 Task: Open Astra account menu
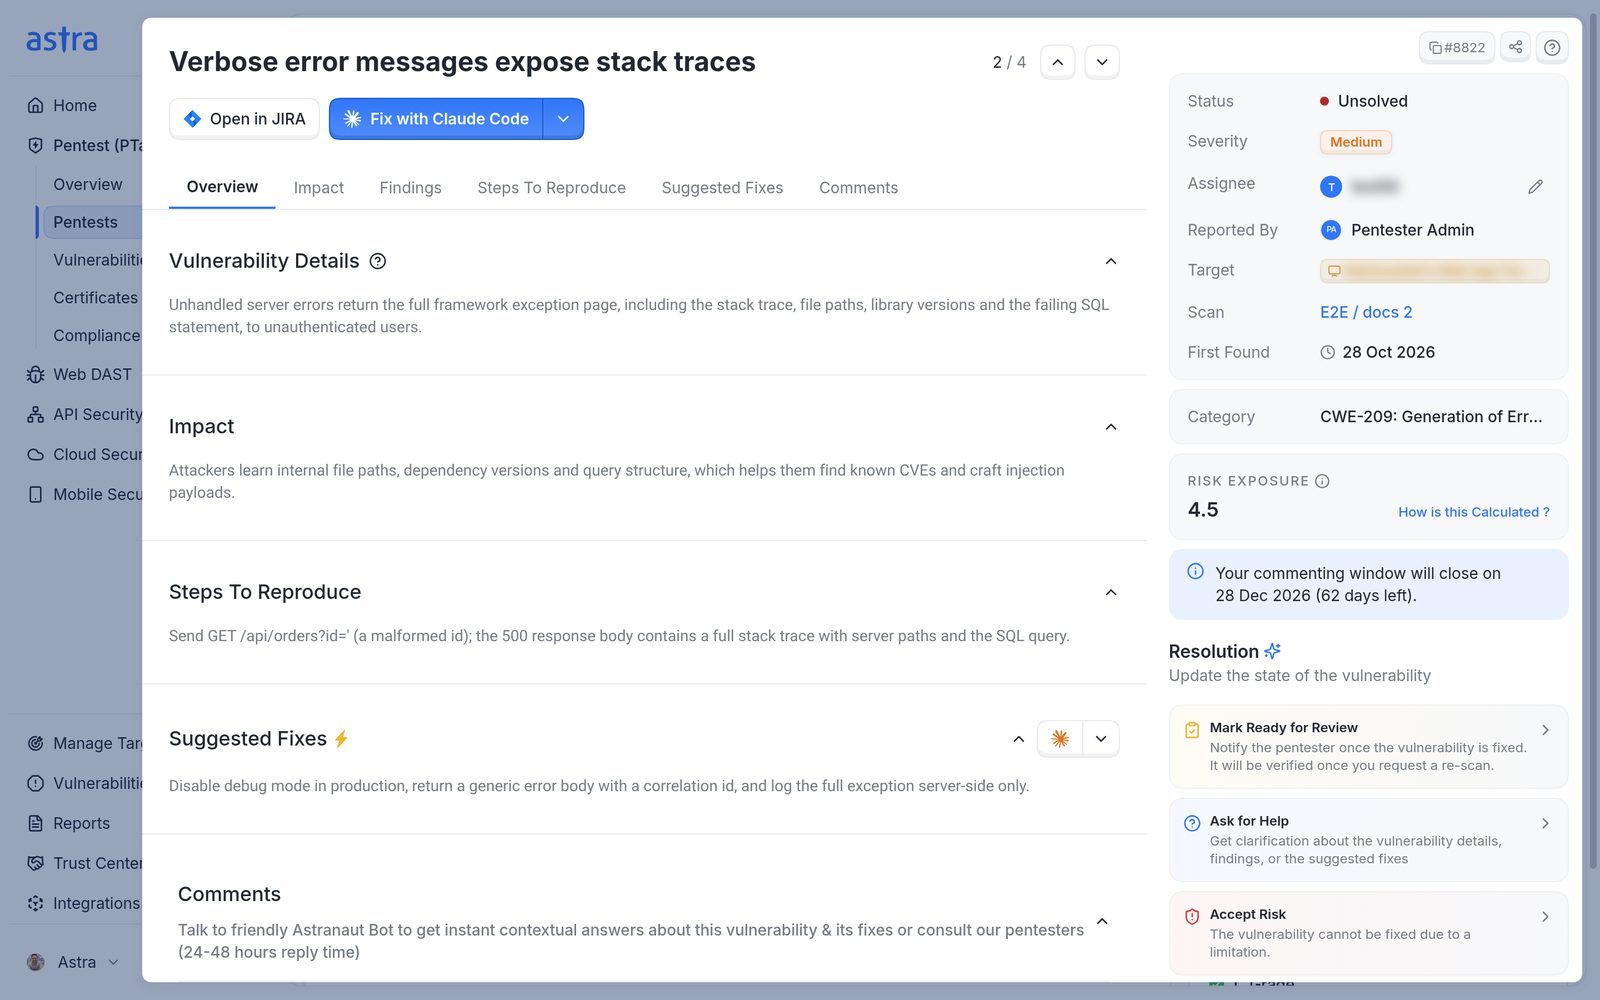(73, 962)
